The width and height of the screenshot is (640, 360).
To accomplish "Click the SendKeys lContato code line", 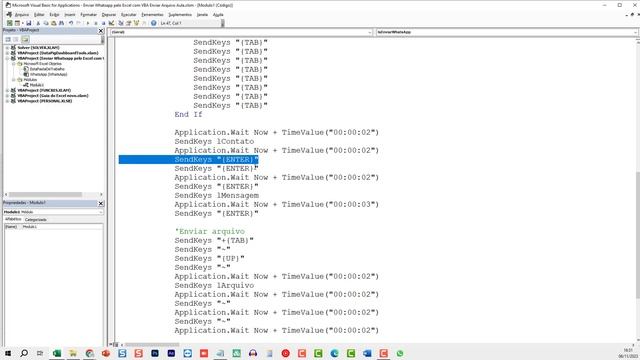I will (214, 142).
